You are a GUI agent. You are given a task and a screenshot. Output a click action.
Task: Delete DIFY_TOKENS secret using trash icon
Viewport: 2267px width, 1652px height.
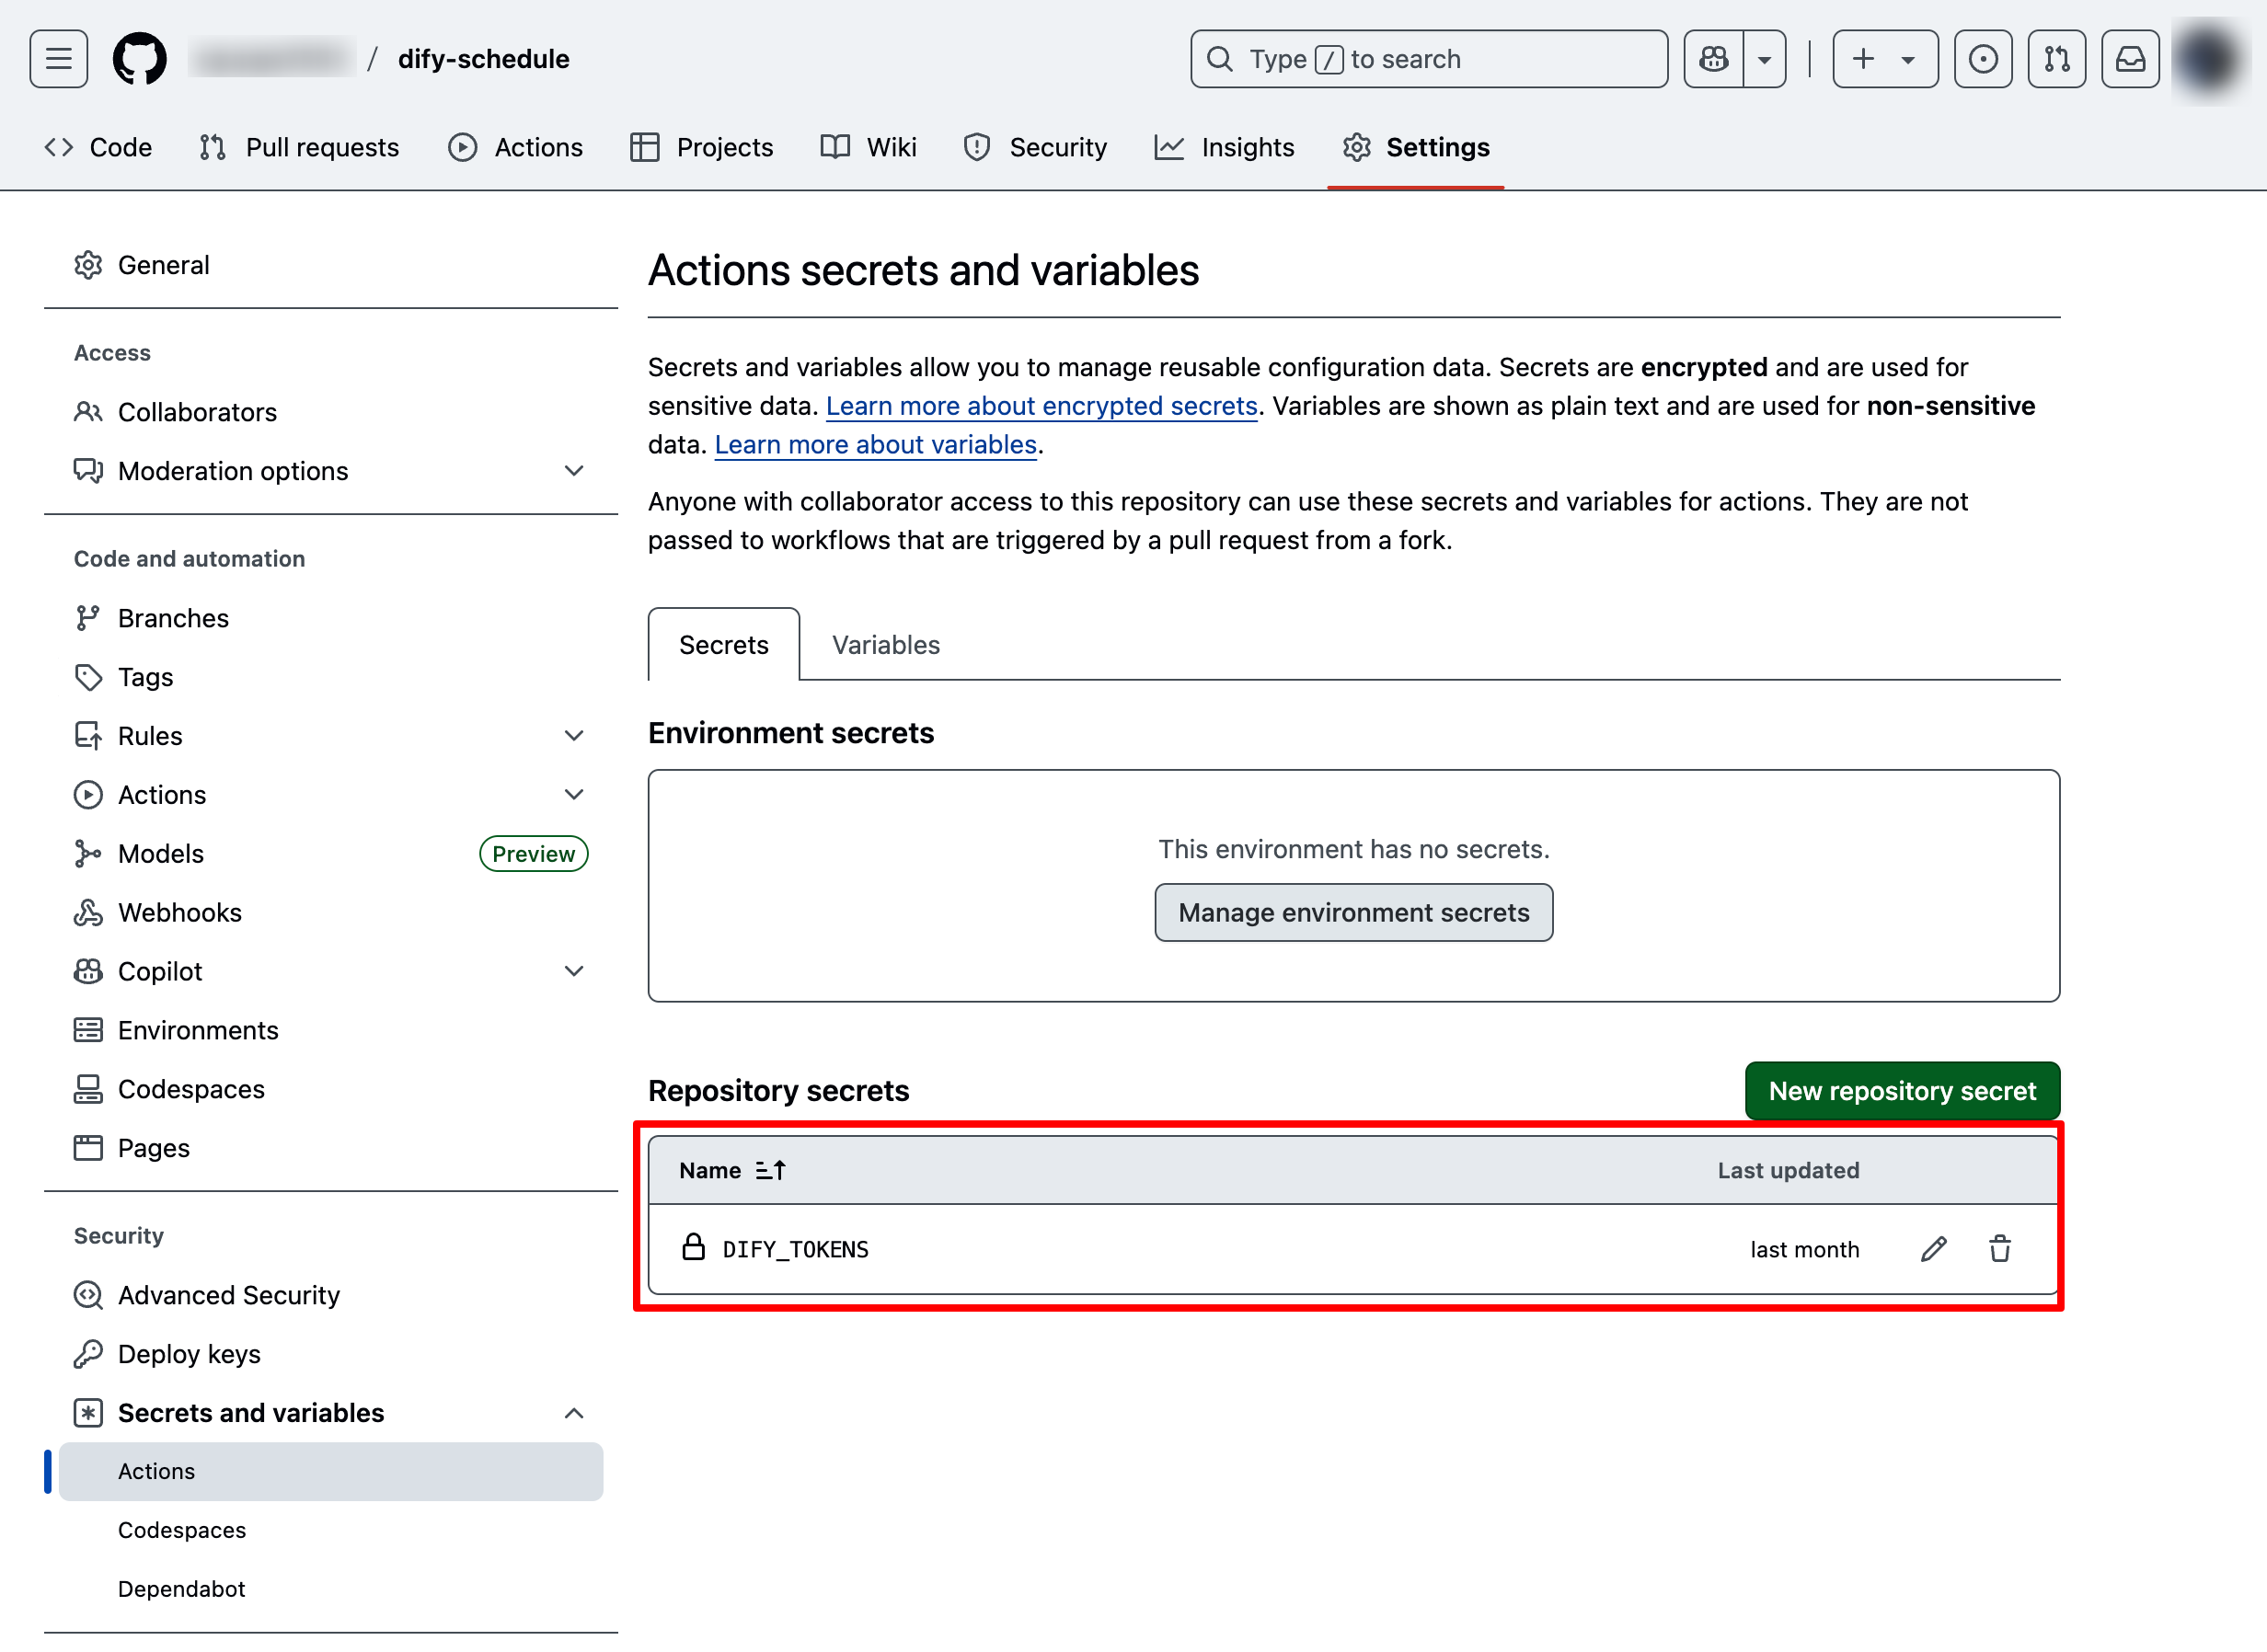[x=2000, y=1249]
